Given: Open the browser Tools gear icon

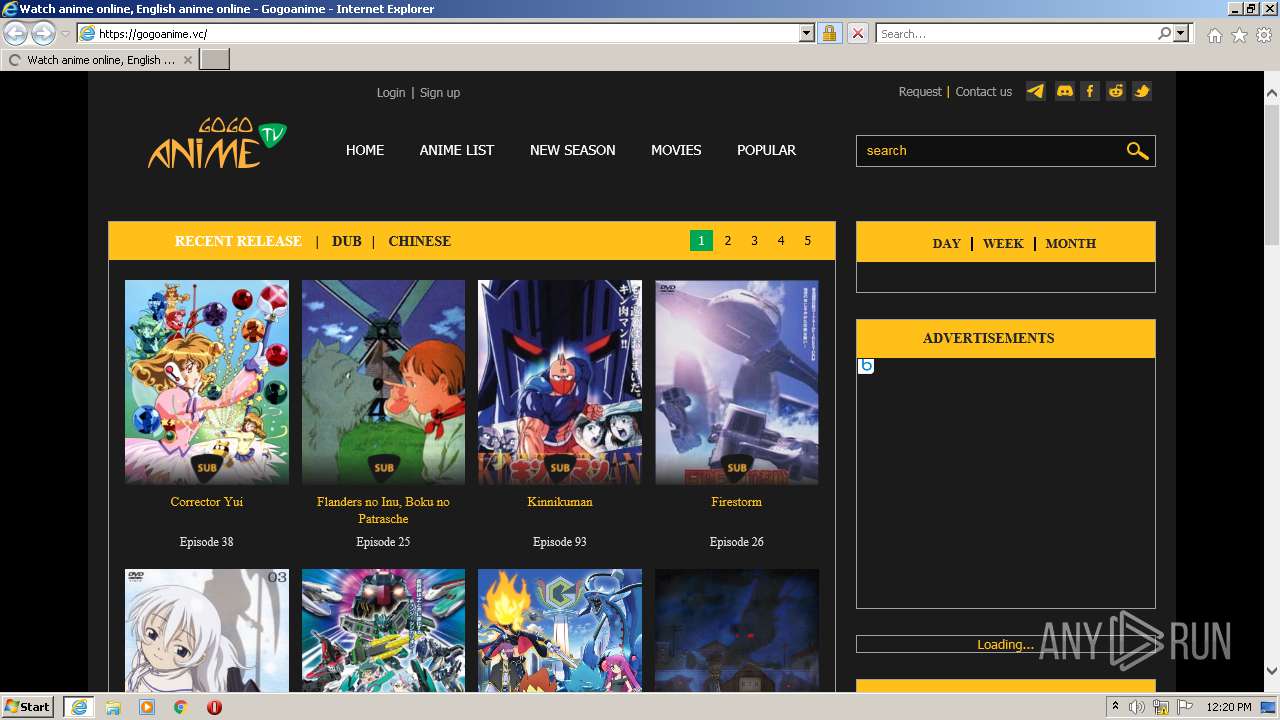Looking at the screenshot, I should click(x=1264, y=35).
